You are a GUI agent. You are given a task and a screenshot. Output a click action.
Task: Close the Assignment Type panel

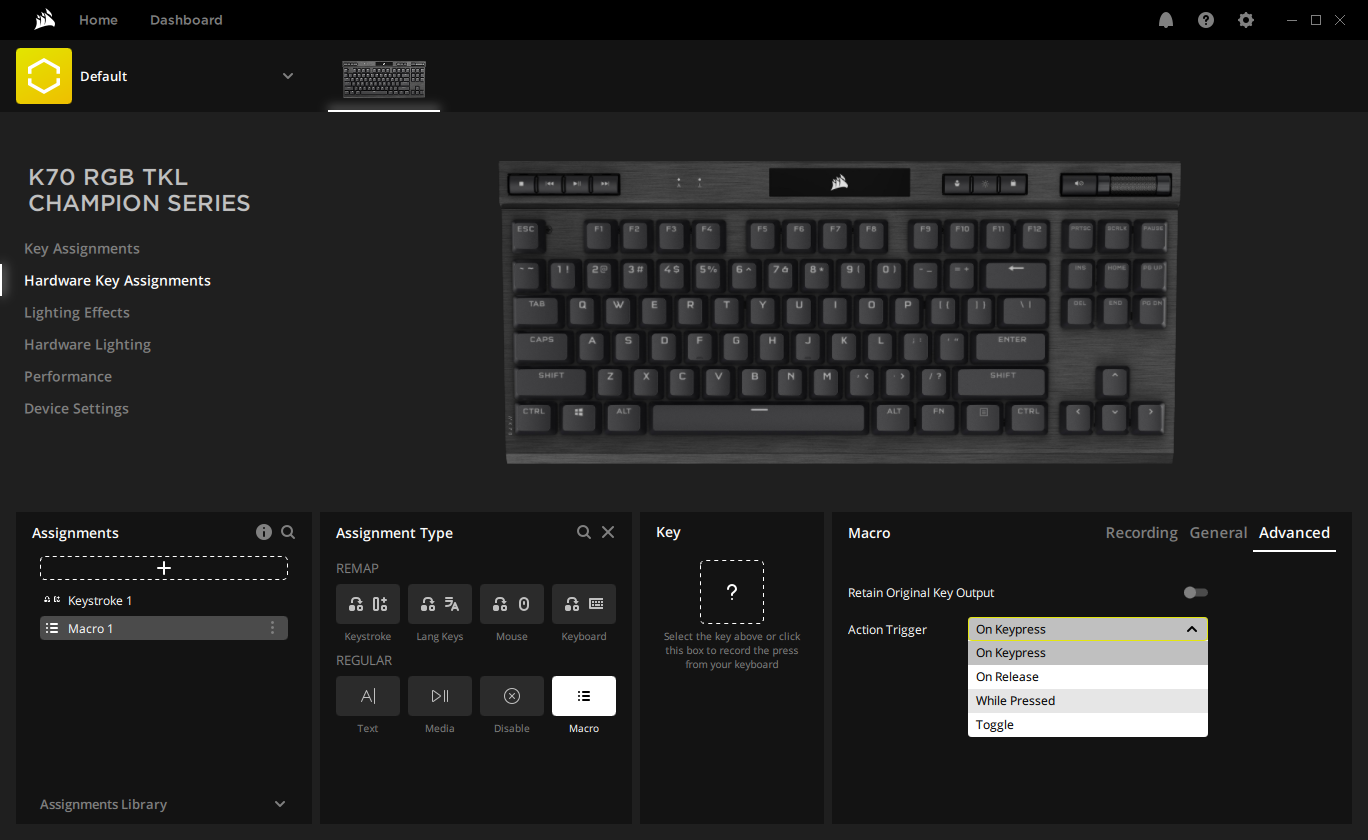tap(608, 532)
